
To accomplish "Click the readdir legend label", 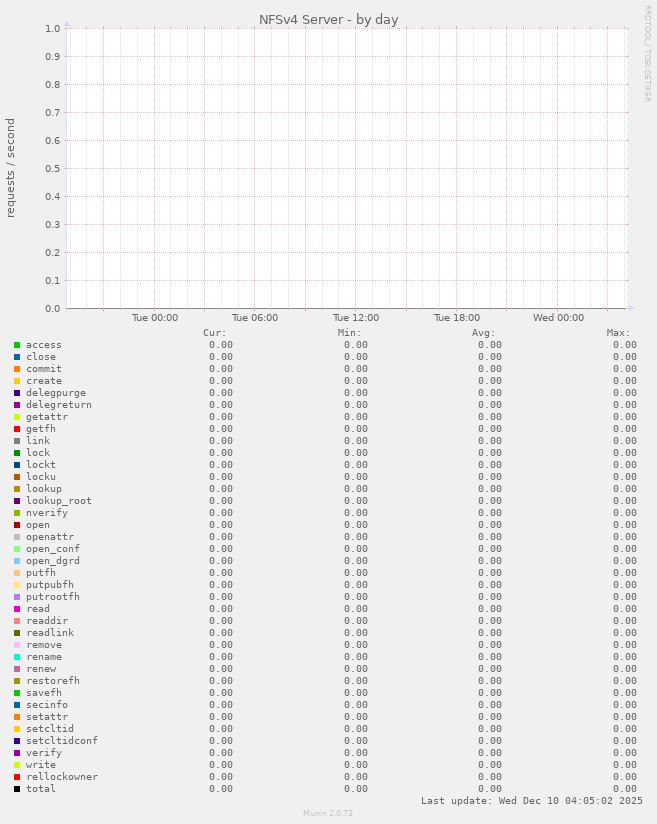I will [47, 621].
